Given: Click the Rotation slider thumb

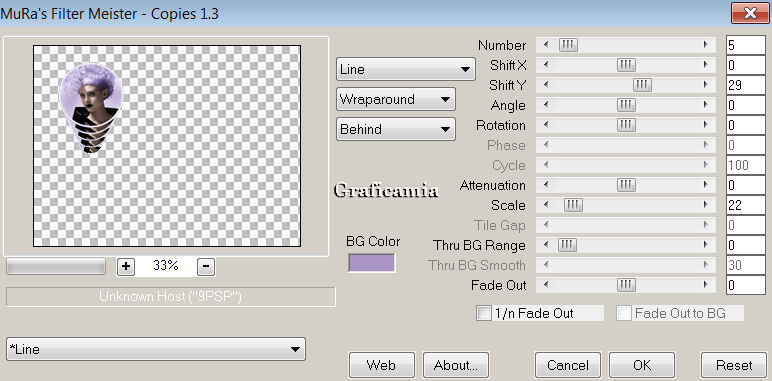Looking at the screenshot, I should [626, 125].
